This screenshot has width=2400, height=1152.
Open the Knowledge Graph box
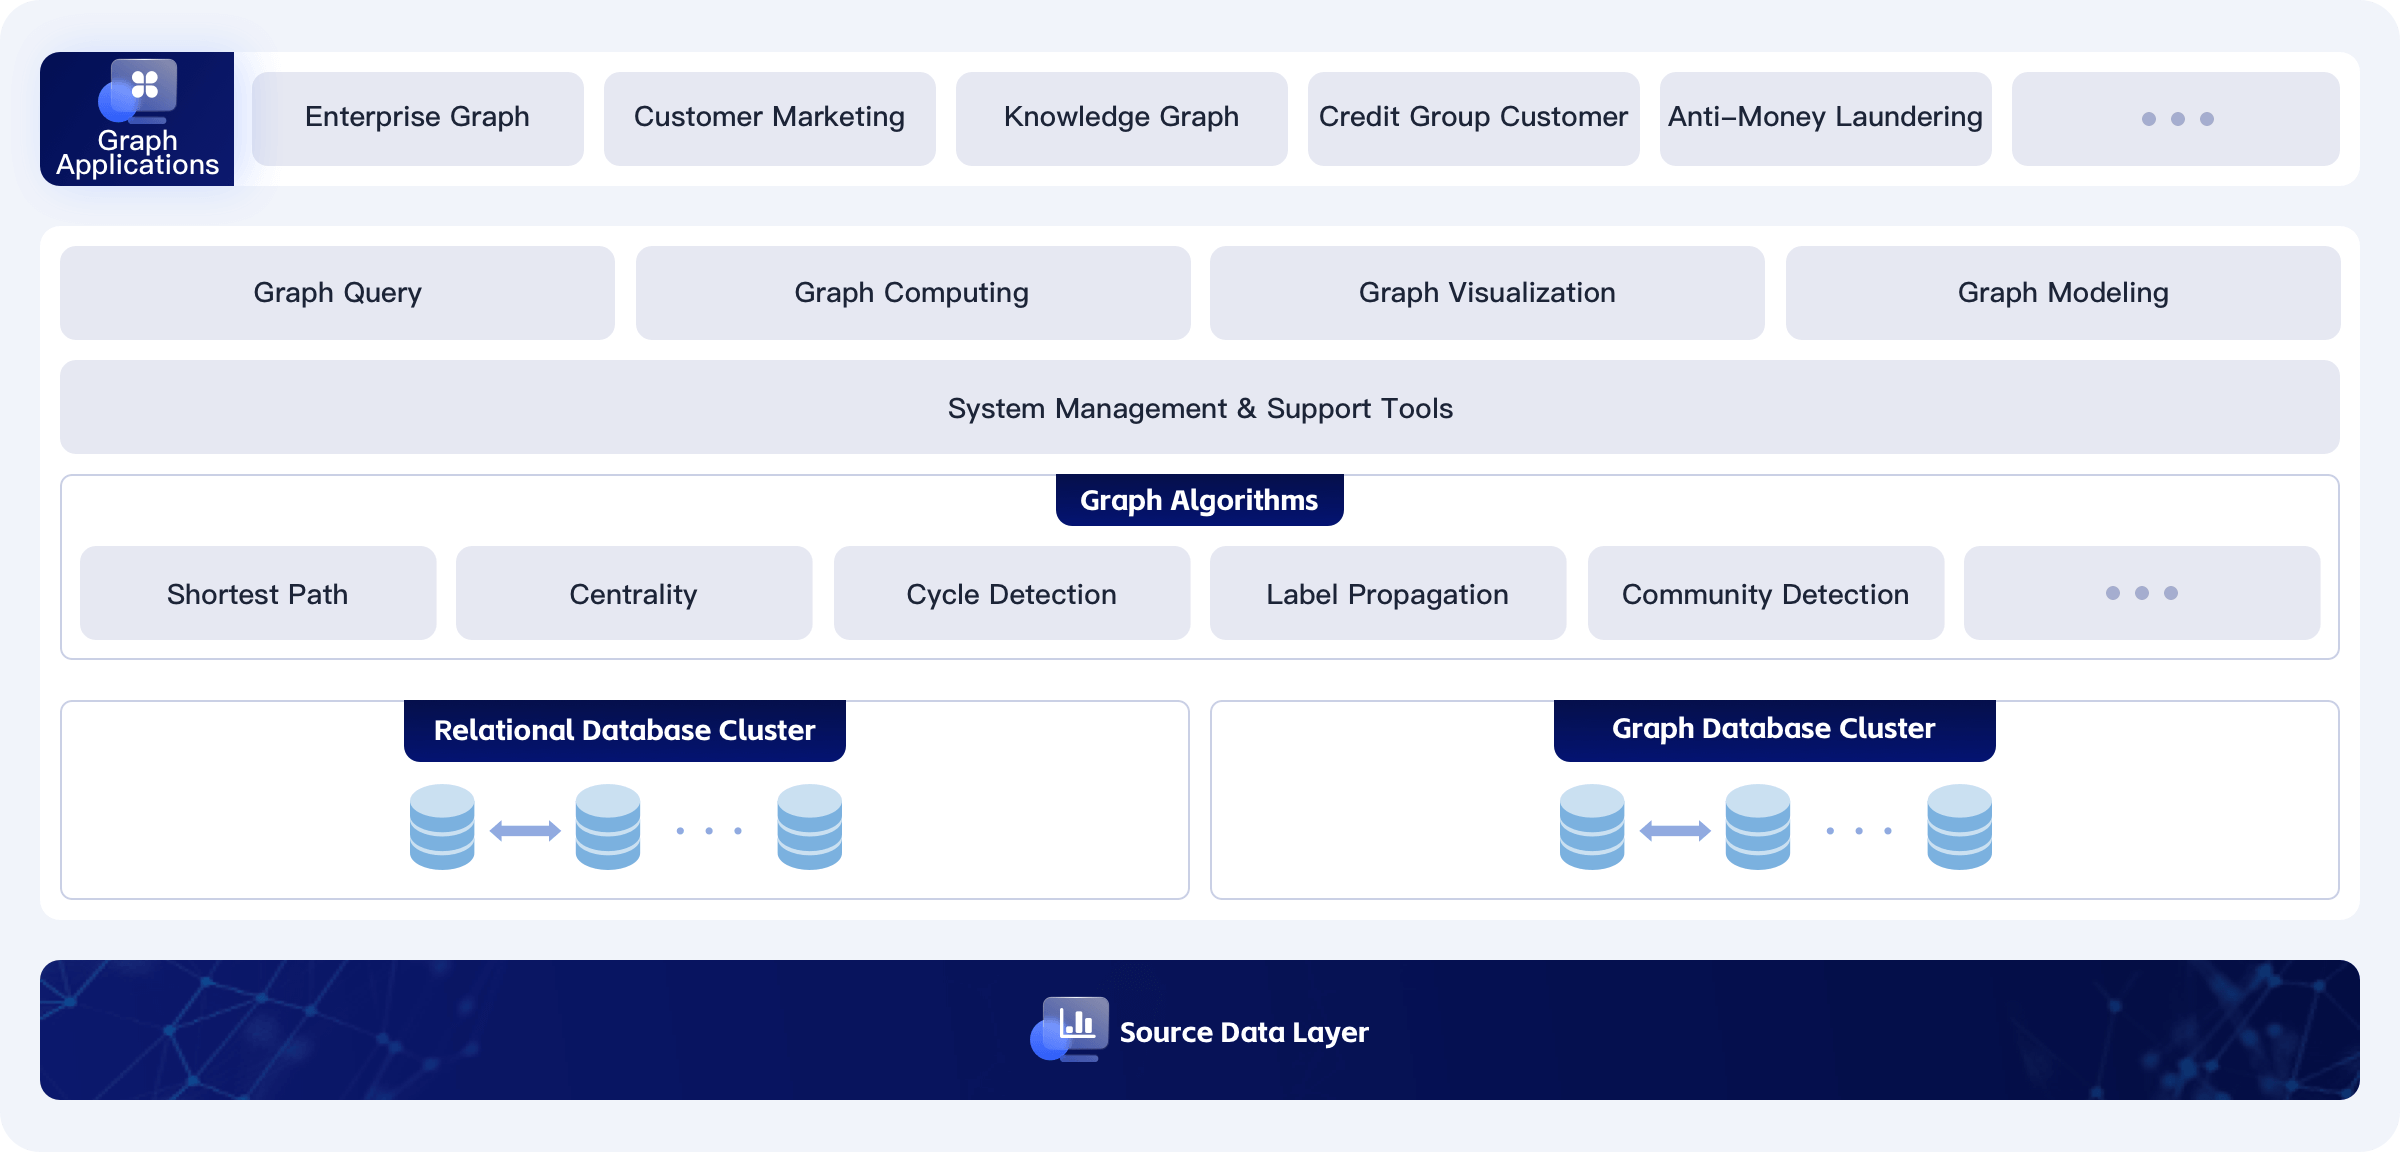(x=1122, y=119)
